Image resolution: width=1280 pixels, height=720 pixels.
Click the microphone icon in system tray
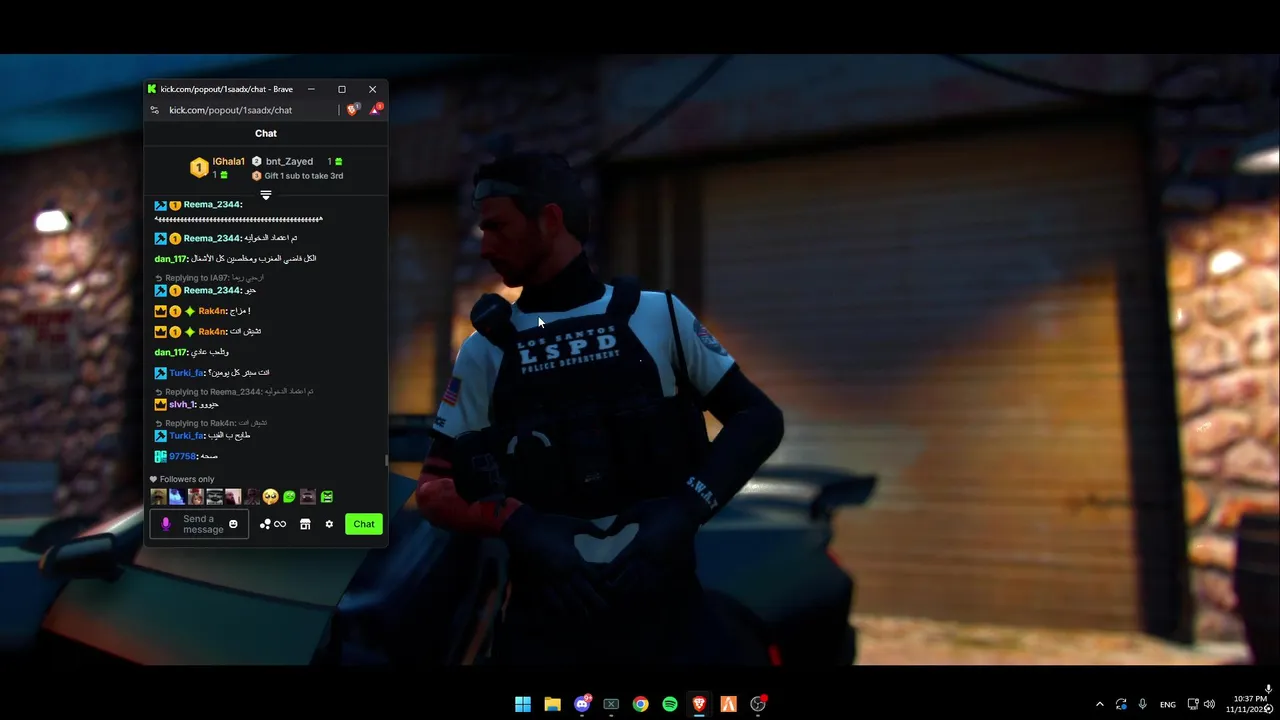coord(1143,704)
